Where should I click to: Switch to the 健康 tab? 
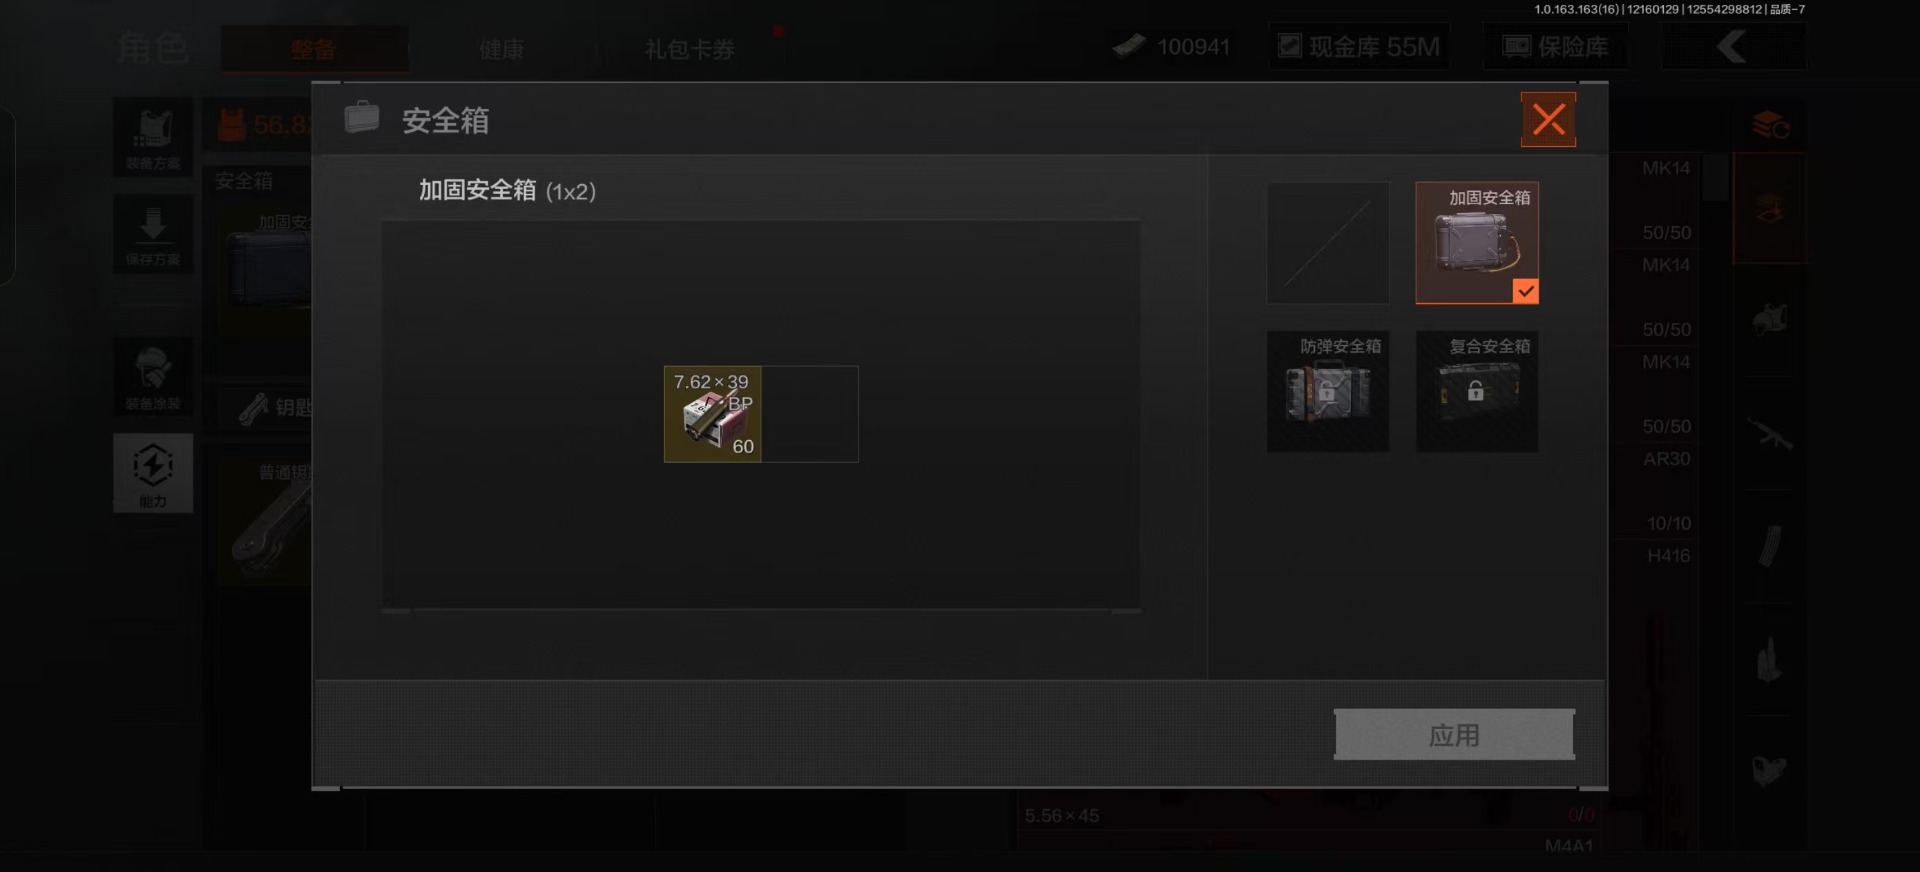[501, 49]
